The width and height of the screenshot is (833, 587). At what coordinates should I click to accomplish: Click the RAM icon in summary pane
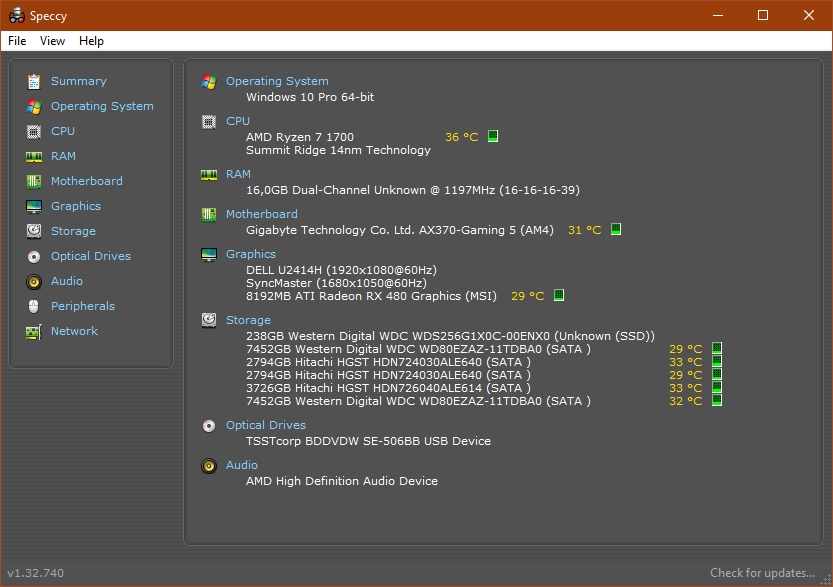pyautogui.click(x=209, y=175)
